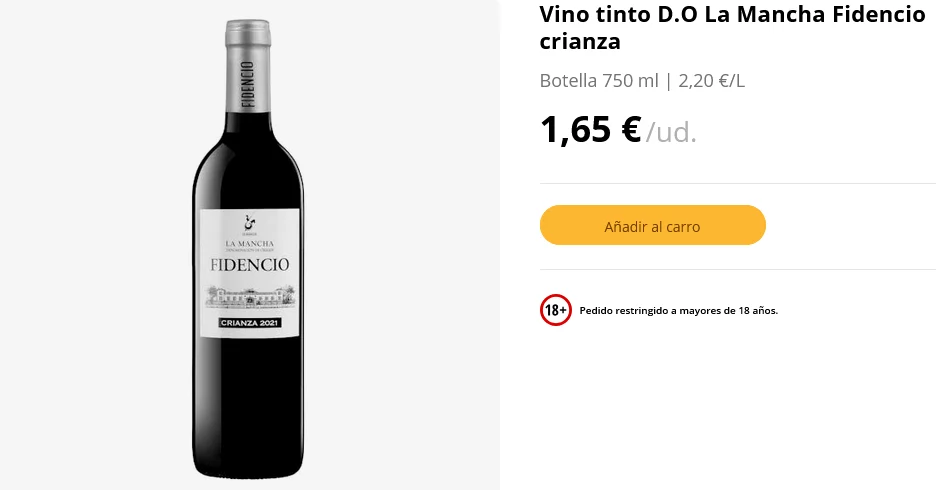Click the Botella 750 ml text
This screenshot has width=936, height=490.
tap(599, 81)
